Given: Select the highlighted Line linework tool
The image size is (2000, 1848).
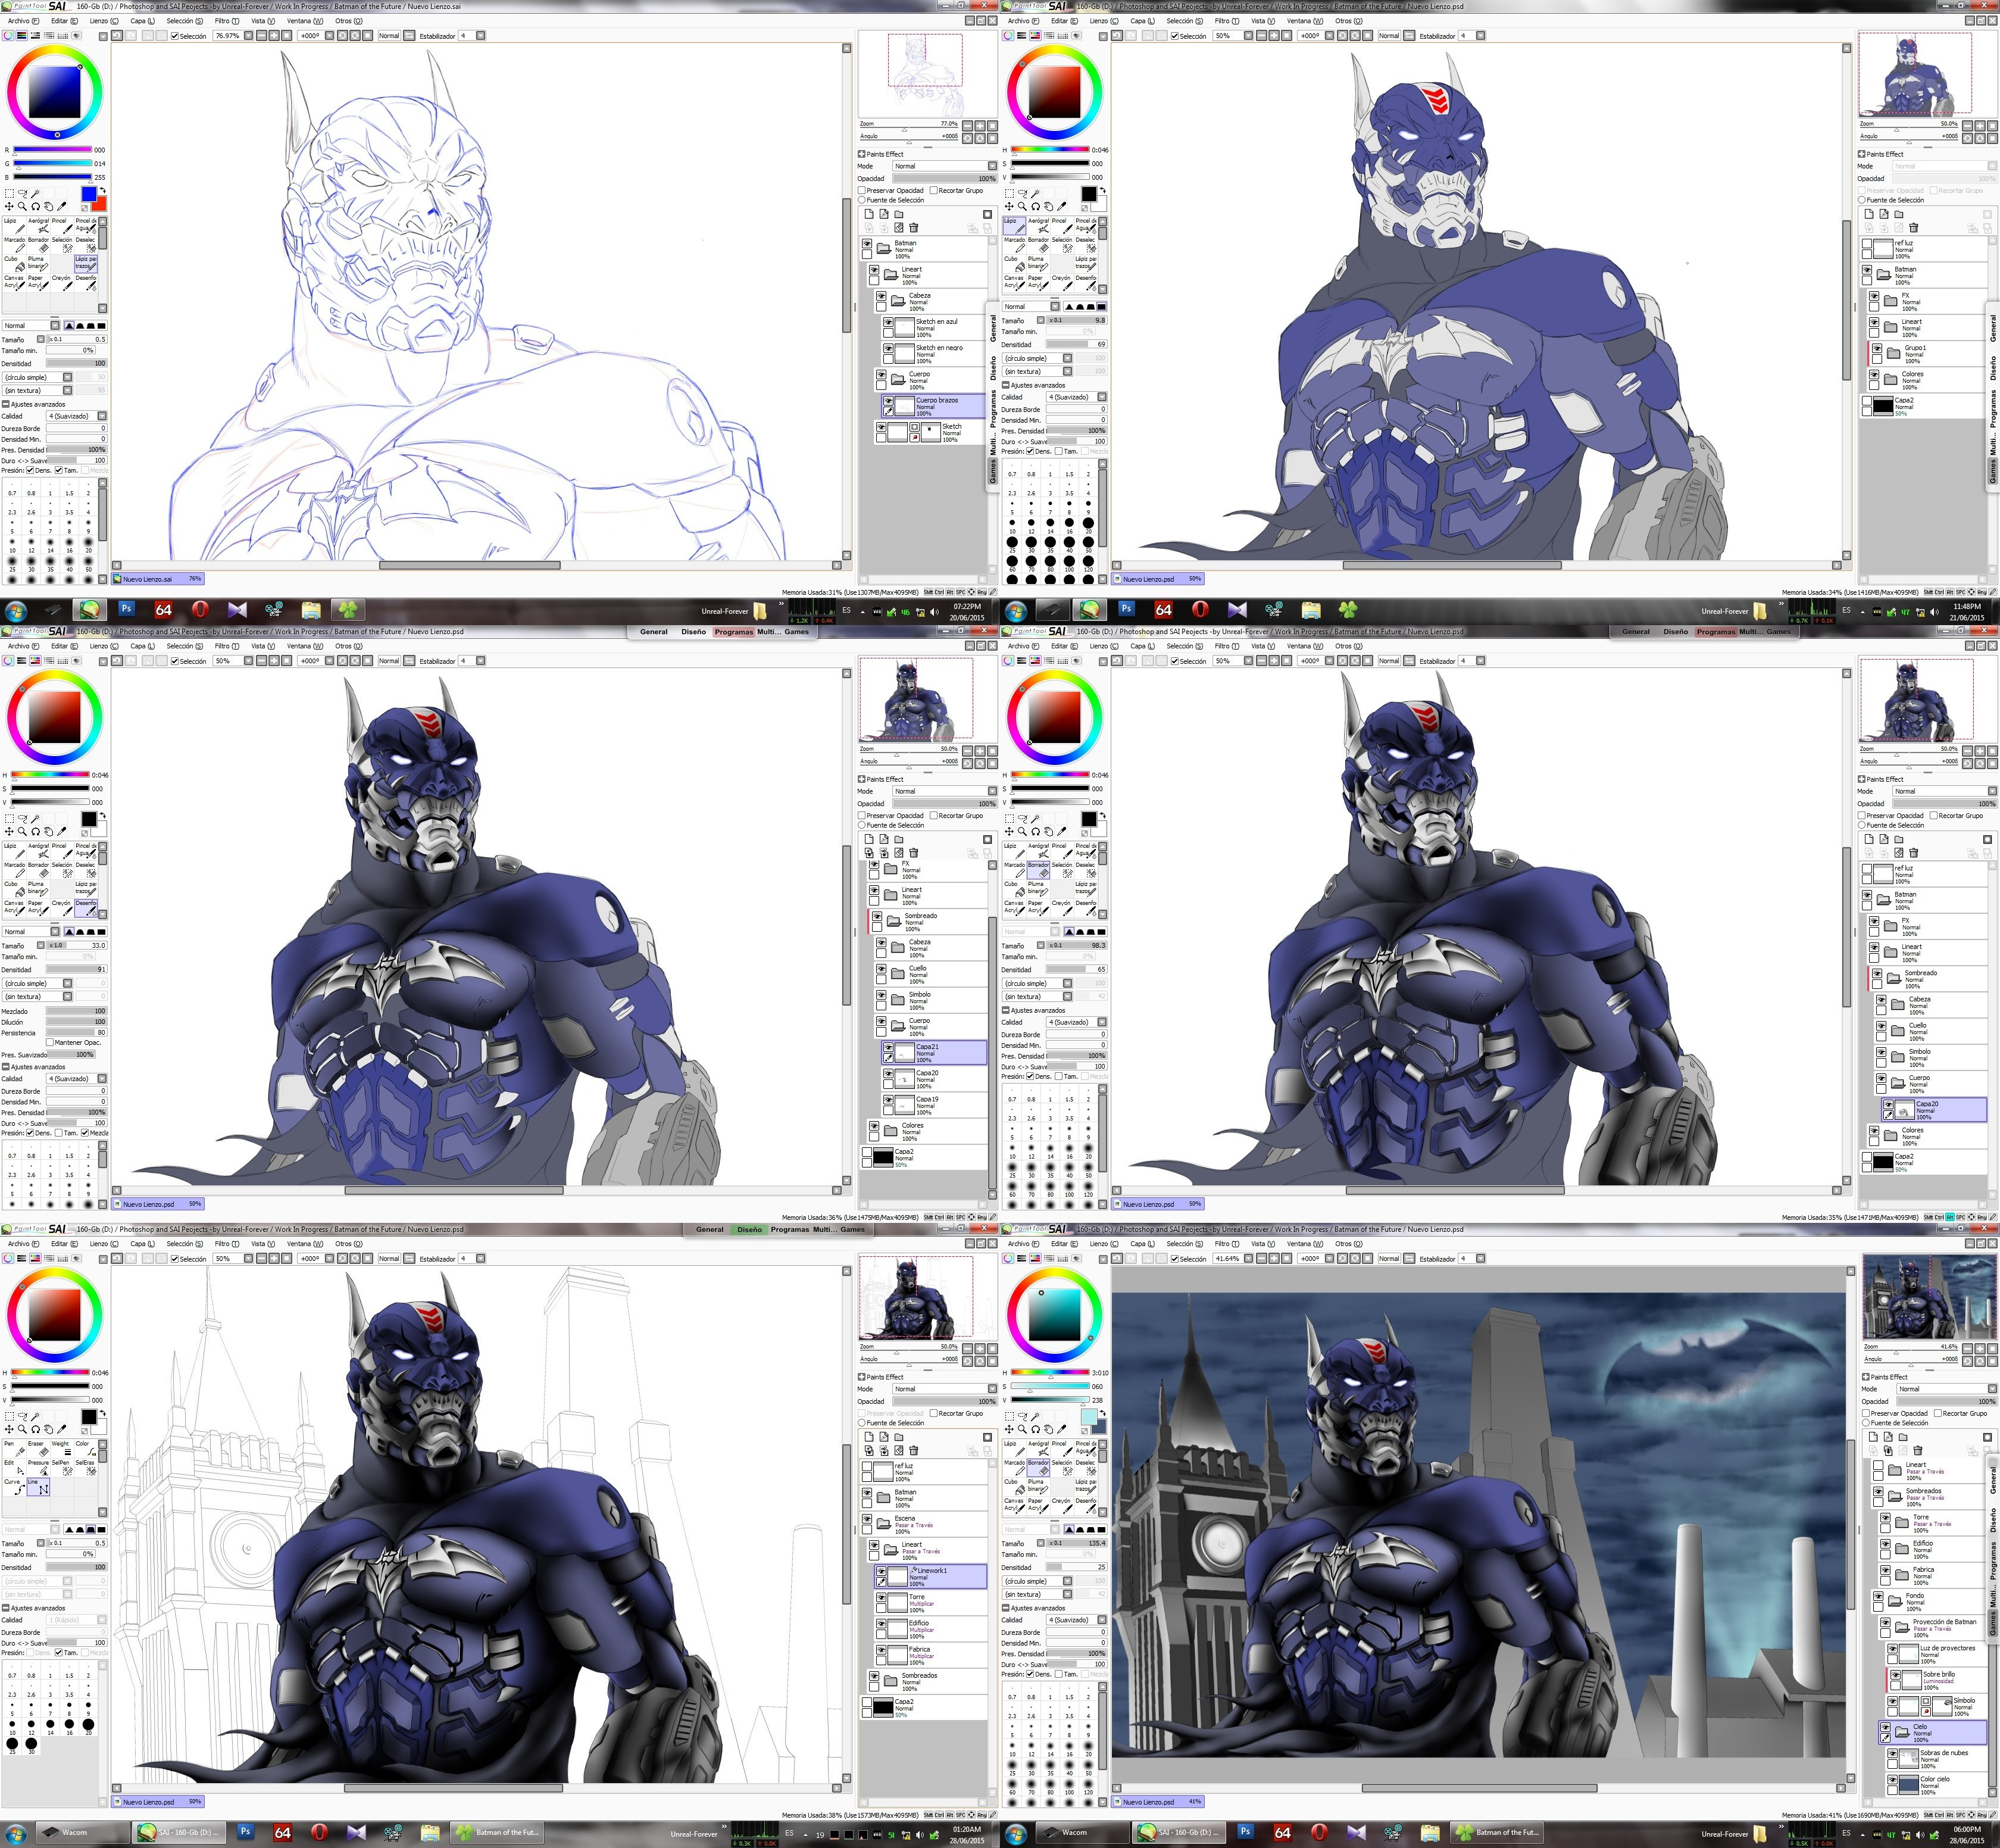Looking at the screenshot, I should [37, 1486].
